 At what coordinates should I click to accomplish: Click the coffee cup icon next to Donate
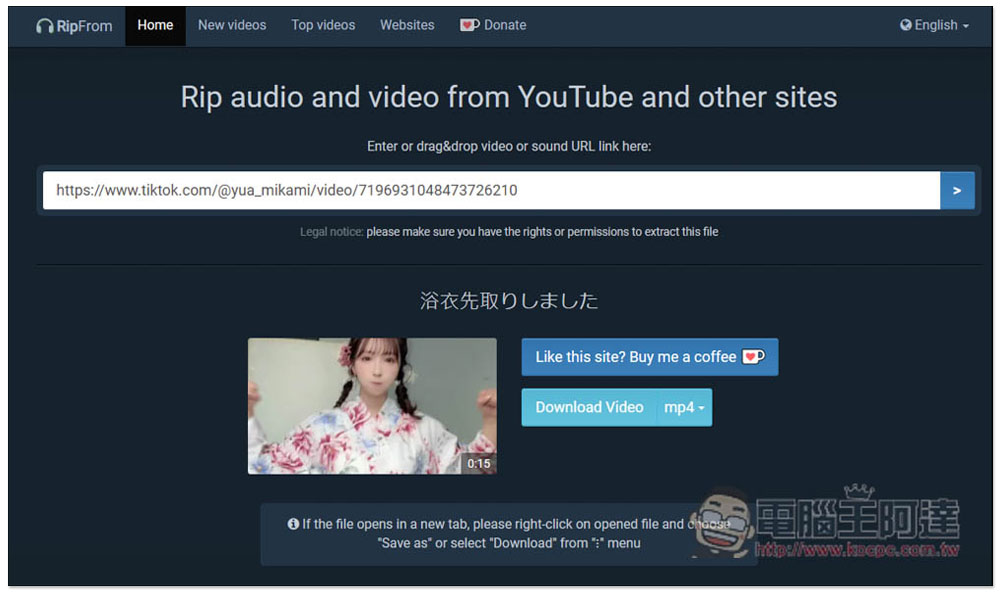click(470, 25)
